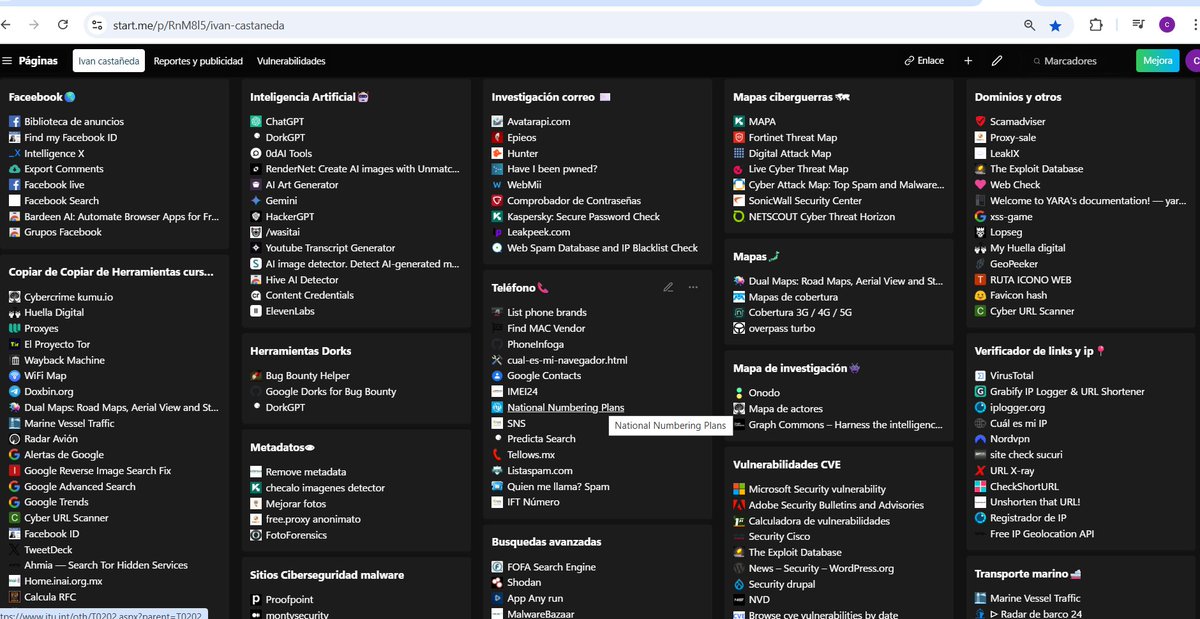The height and width of the screenshot is (619, 1200).
Task: Open Find my Facebook ID bookmark
Action: (x=70, y=138)
